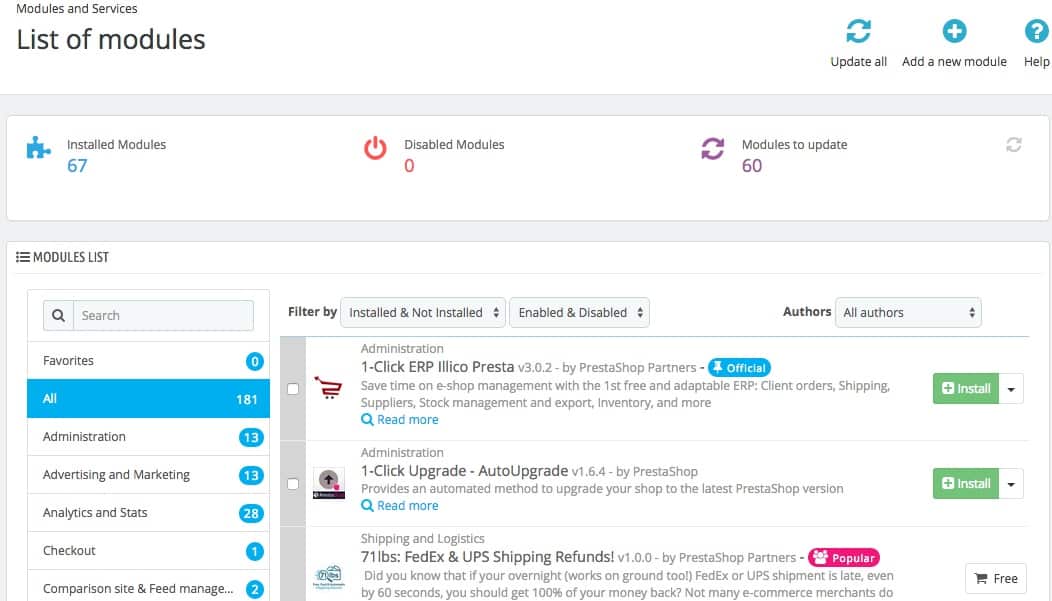The height and width of the screenshot is (601, 1052).
Task: Click the magnifier icon in the search box
Action: 58,315
